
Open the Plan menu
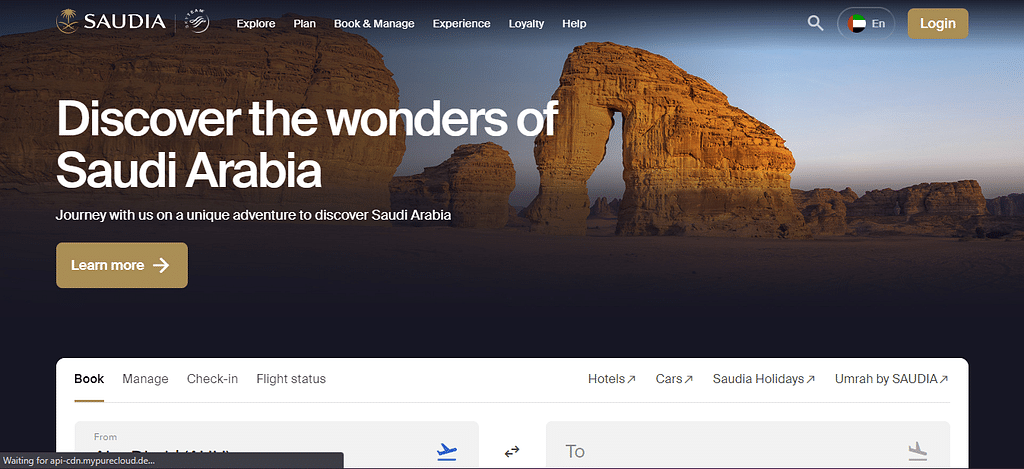tap(305, 23)
